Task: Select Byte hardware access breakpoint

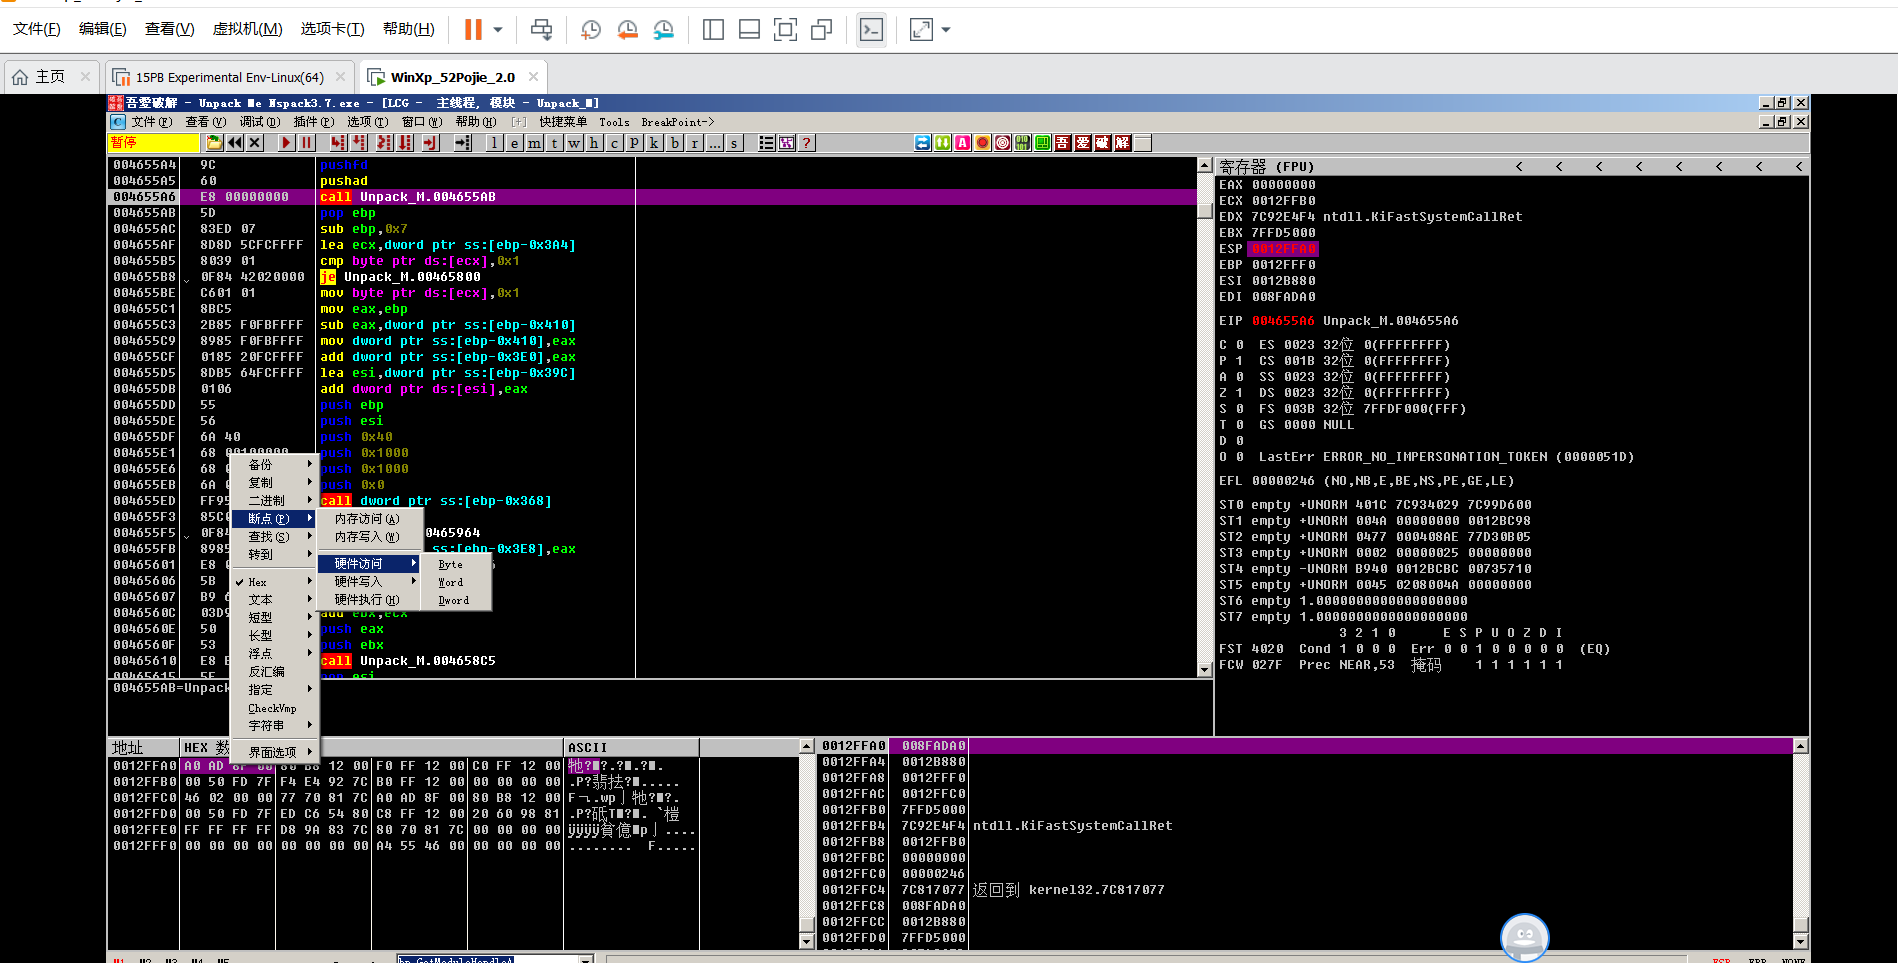Action: tap(456, 564)
